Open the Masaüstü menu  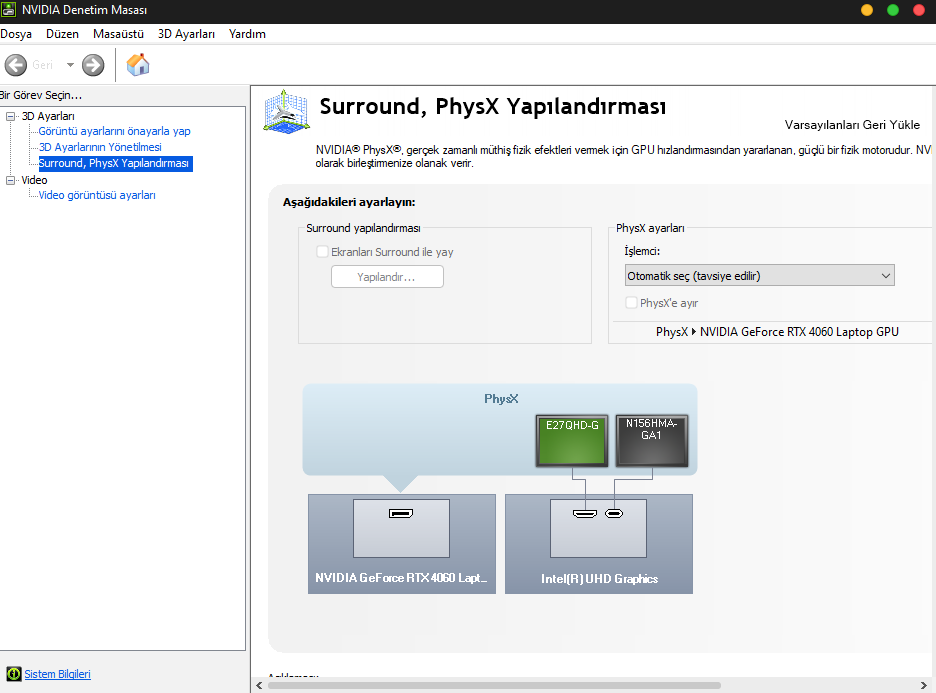[118, 34]
